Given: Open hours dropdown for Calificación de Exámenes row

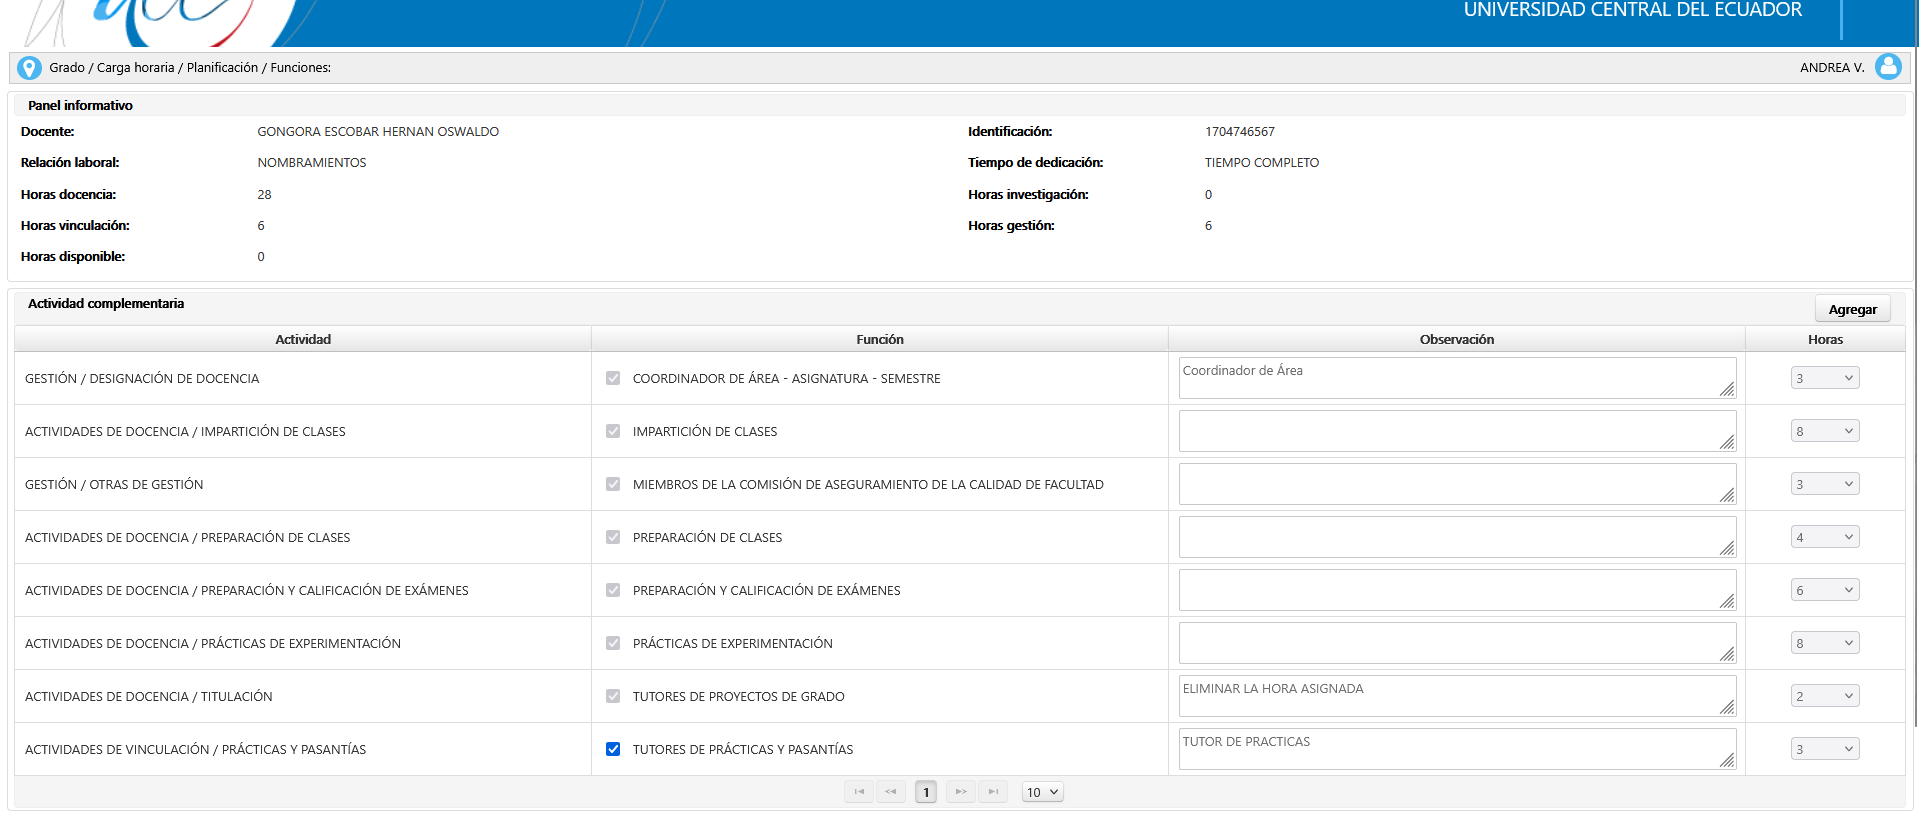Looking at the screenshot, I should point(1825,590).
